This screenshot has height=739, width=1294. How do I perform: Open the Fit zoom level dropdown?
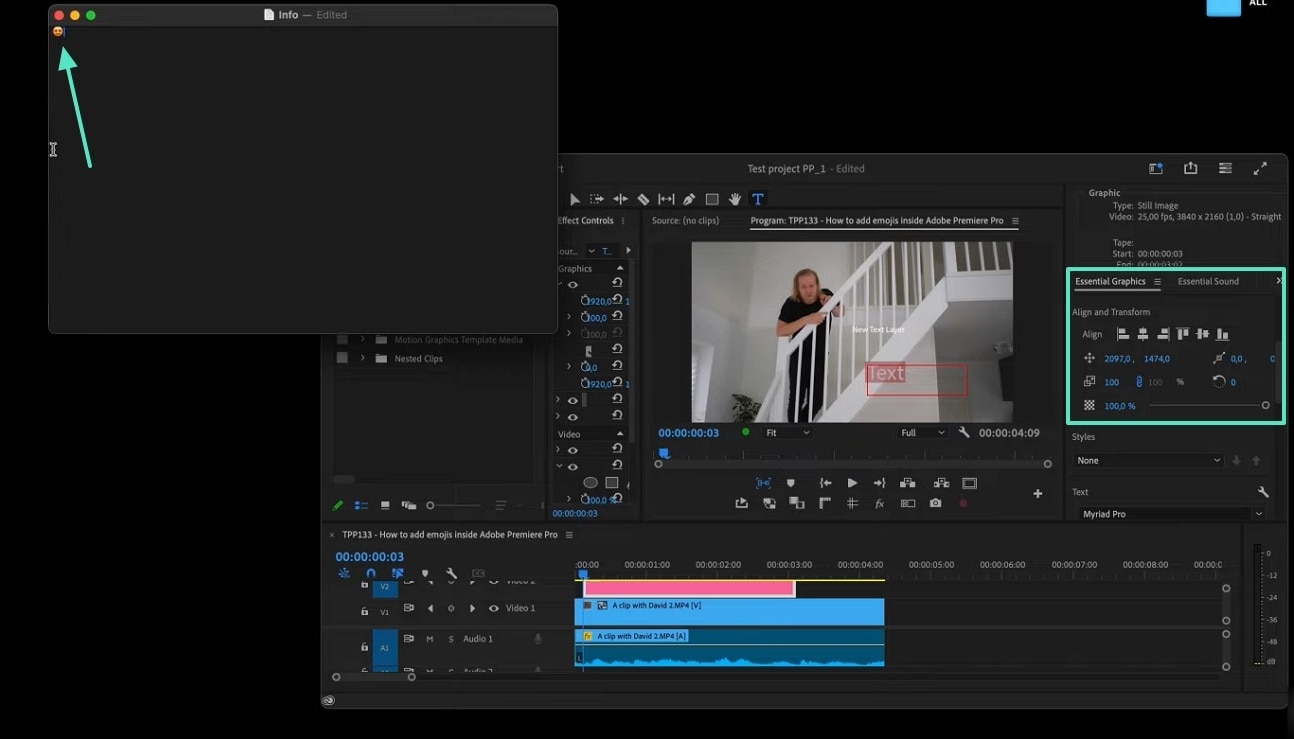[x=788, y=432]
